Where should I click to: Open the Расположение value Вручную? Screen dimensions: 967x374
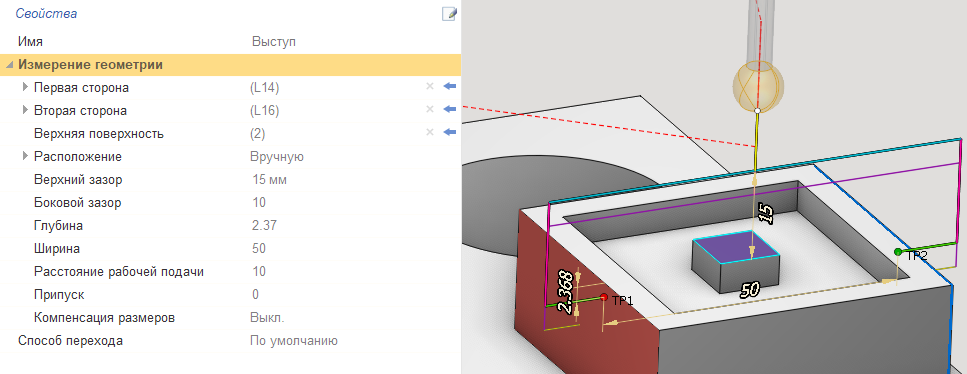[277, 157]
